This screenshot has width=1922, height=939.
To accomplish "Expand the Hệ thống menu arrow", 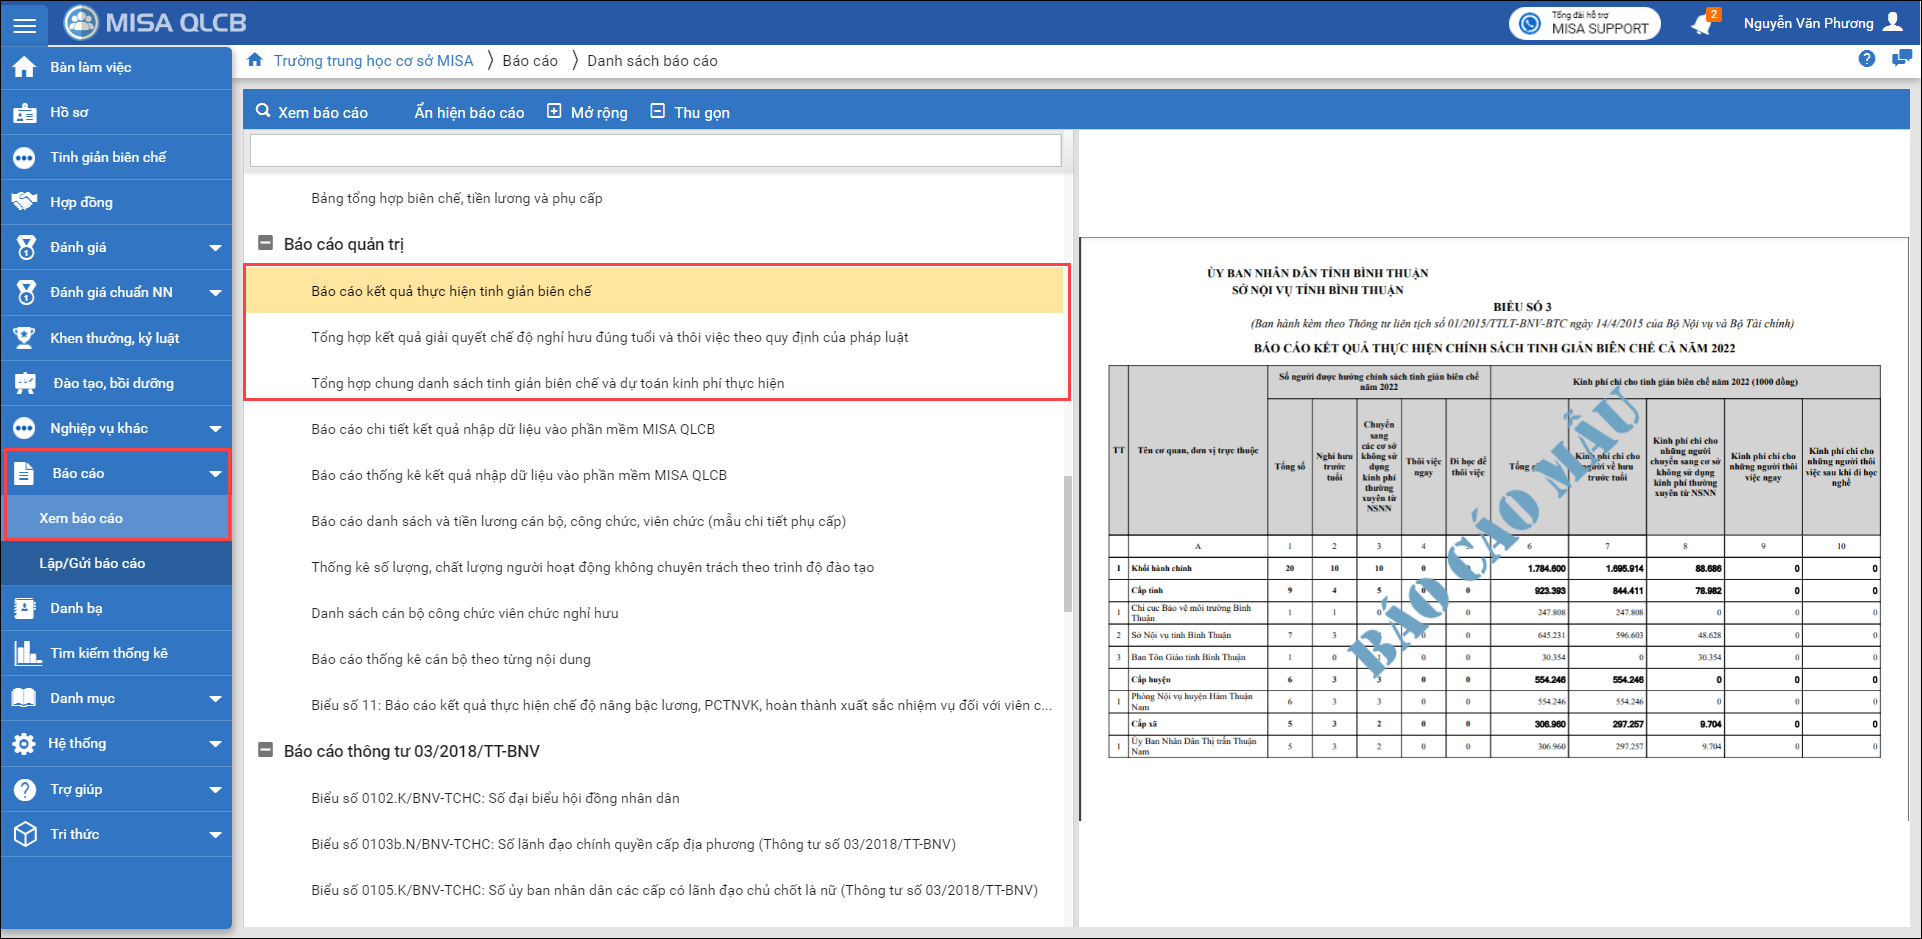I will pyautogui.click(x=215, y=744).
